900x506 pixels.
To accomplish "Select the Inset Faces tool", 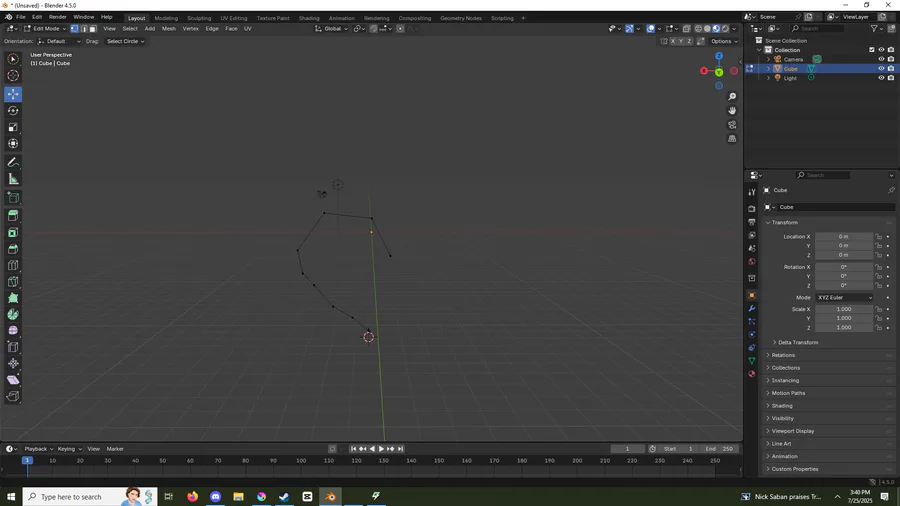I will pyautogui.click(x=13, y=233).
